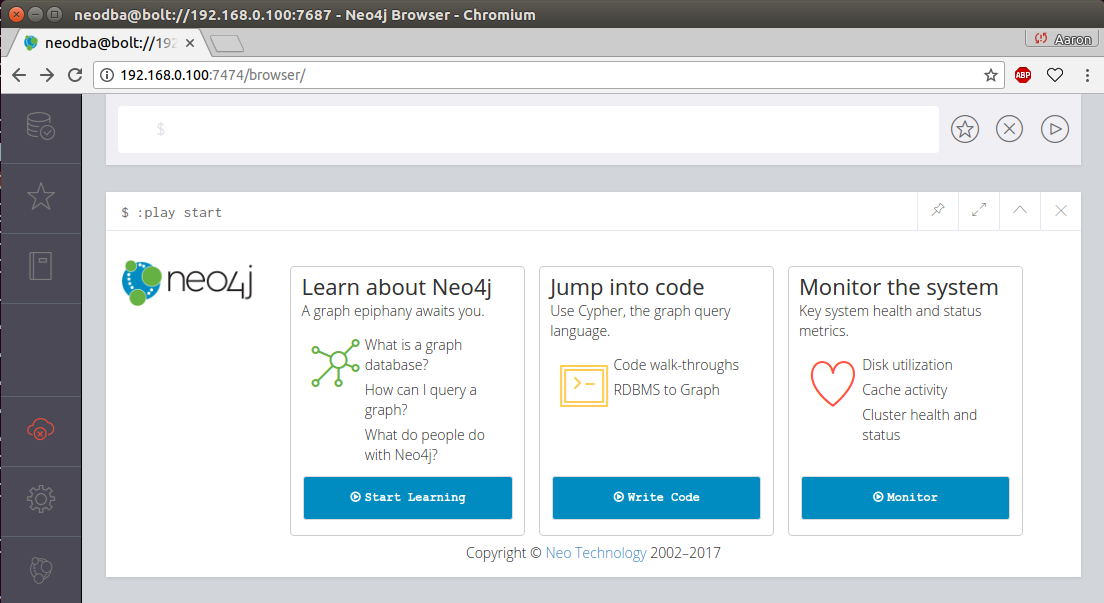The width and height of the screenshot is (1104, 603).
Task: Click the Monitor button
Action: point(905,497)
